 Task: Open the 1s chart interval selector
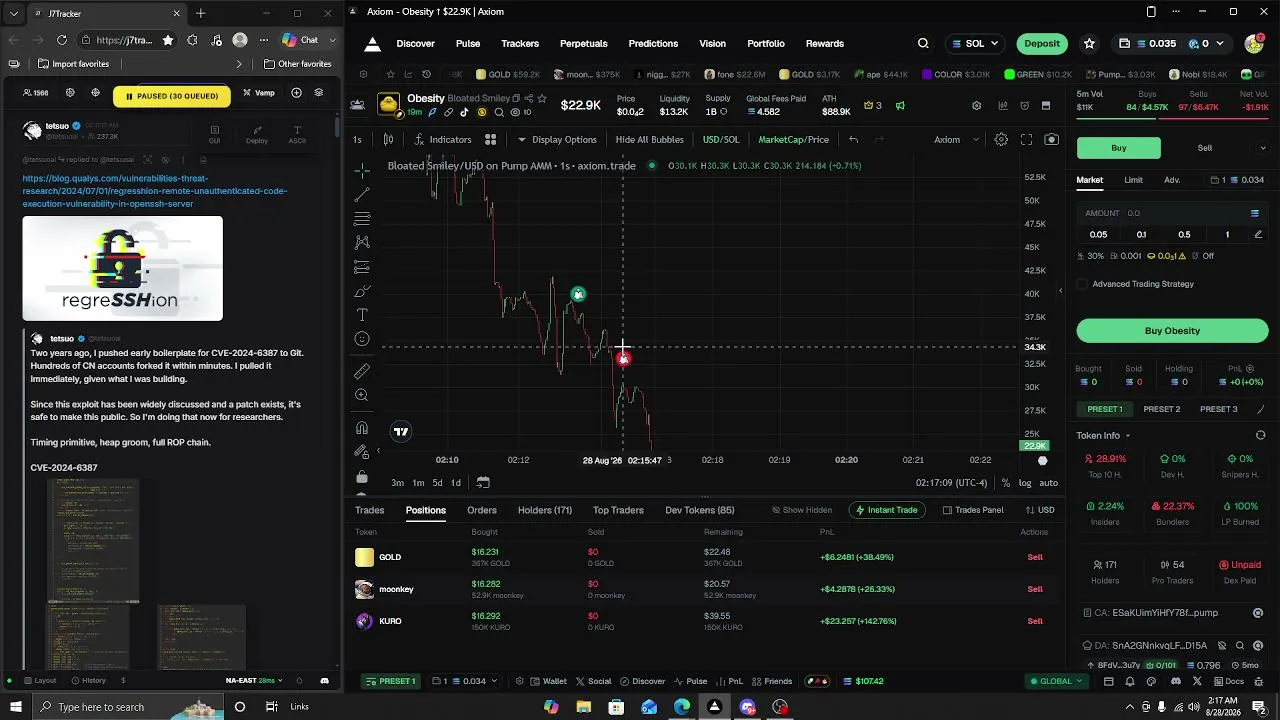[x=357, y=140]
